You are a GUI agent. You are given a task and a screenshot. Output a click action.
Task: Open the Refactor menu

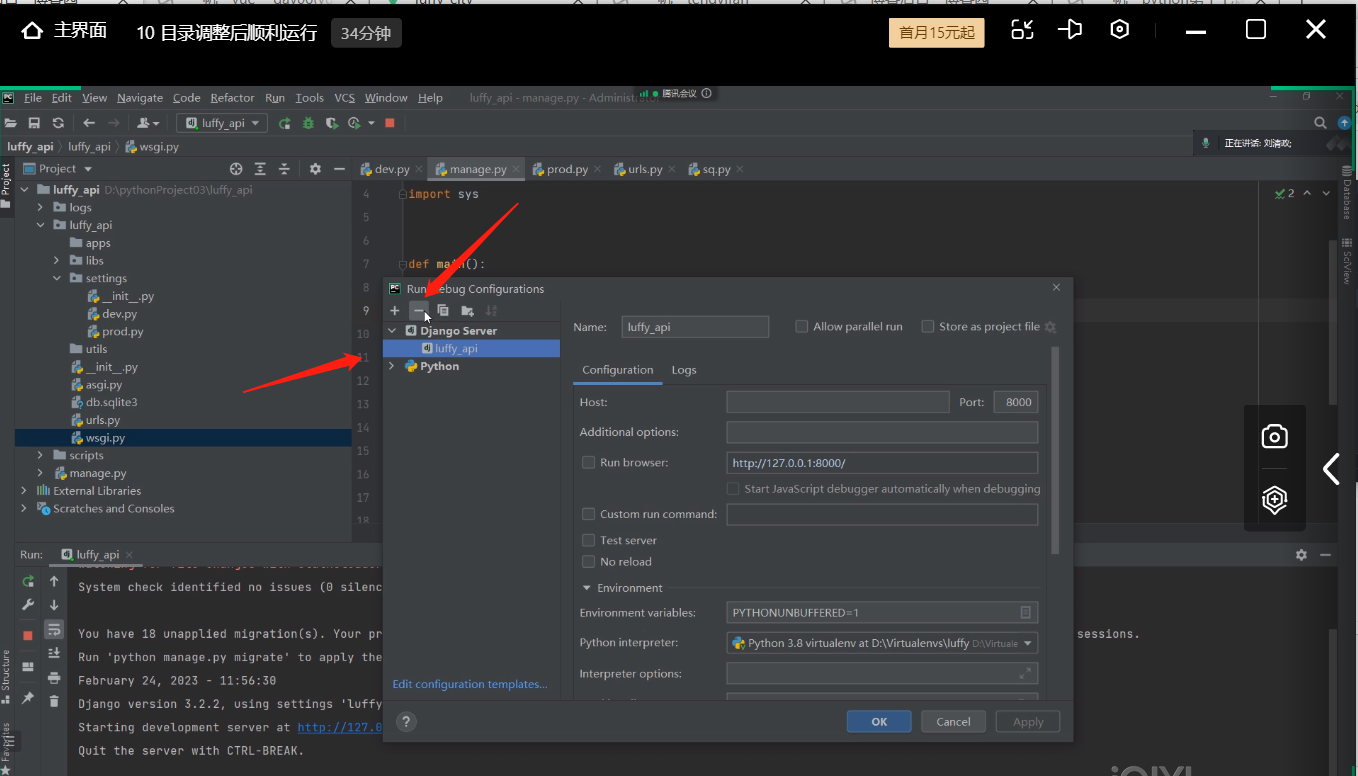(232, 98)
